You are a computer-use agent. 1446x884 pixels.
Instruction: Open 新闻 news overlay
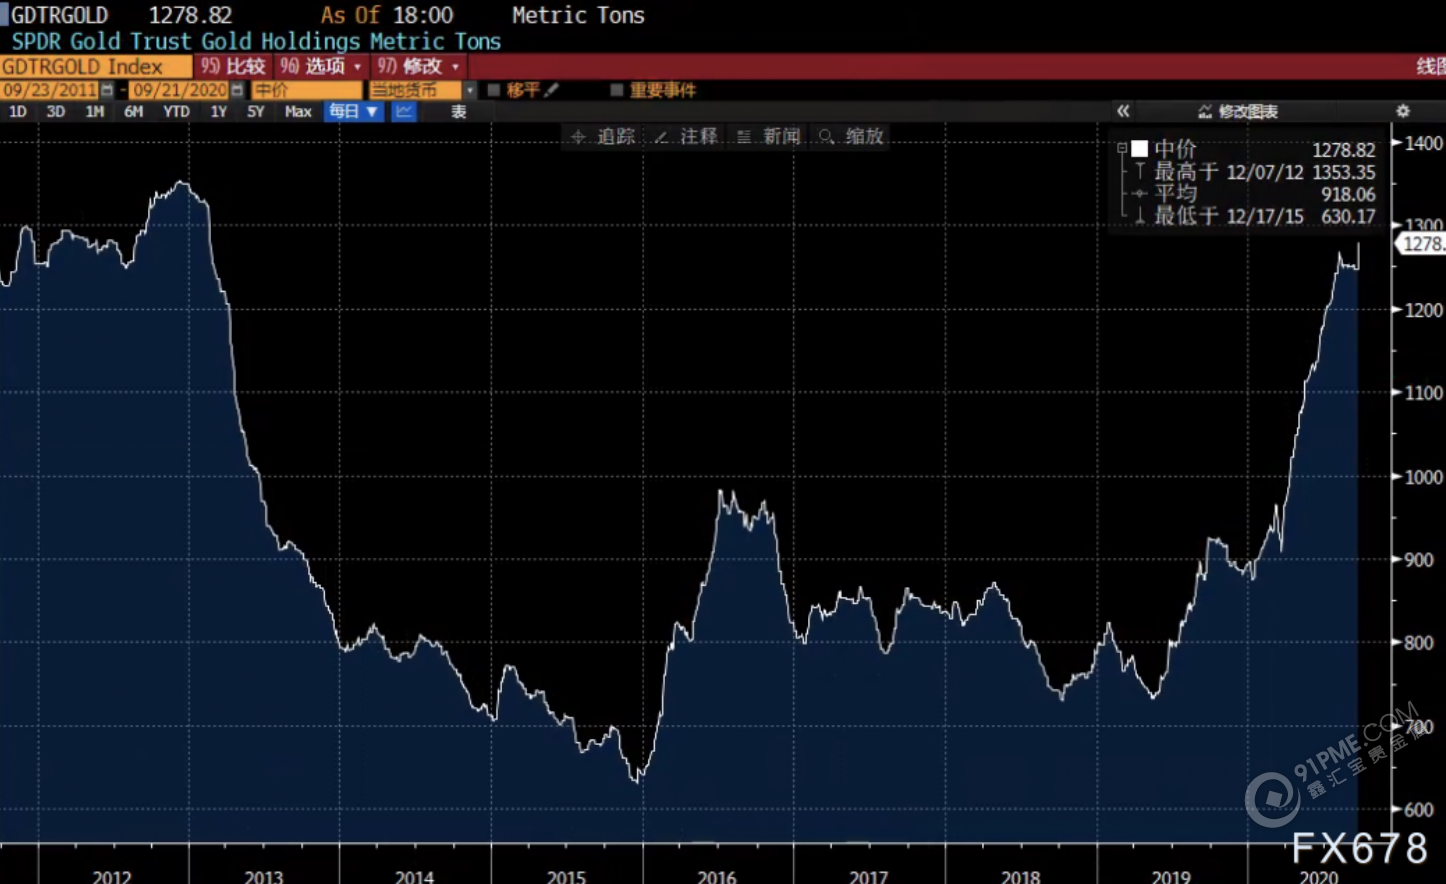pos(769,136)
